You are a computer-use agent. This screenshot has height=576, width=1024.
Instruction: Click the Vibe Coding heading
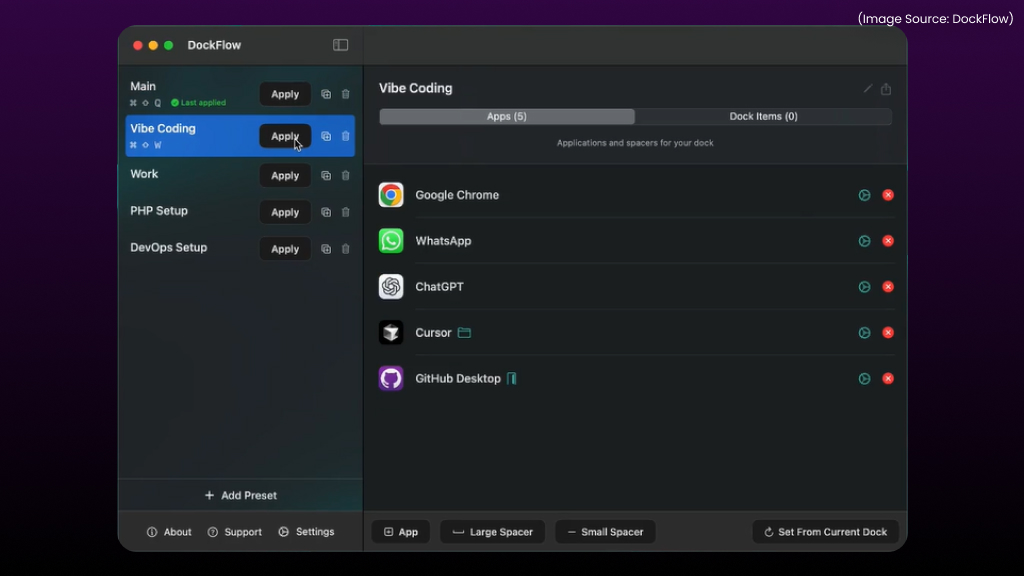click(x=415, y=88)
